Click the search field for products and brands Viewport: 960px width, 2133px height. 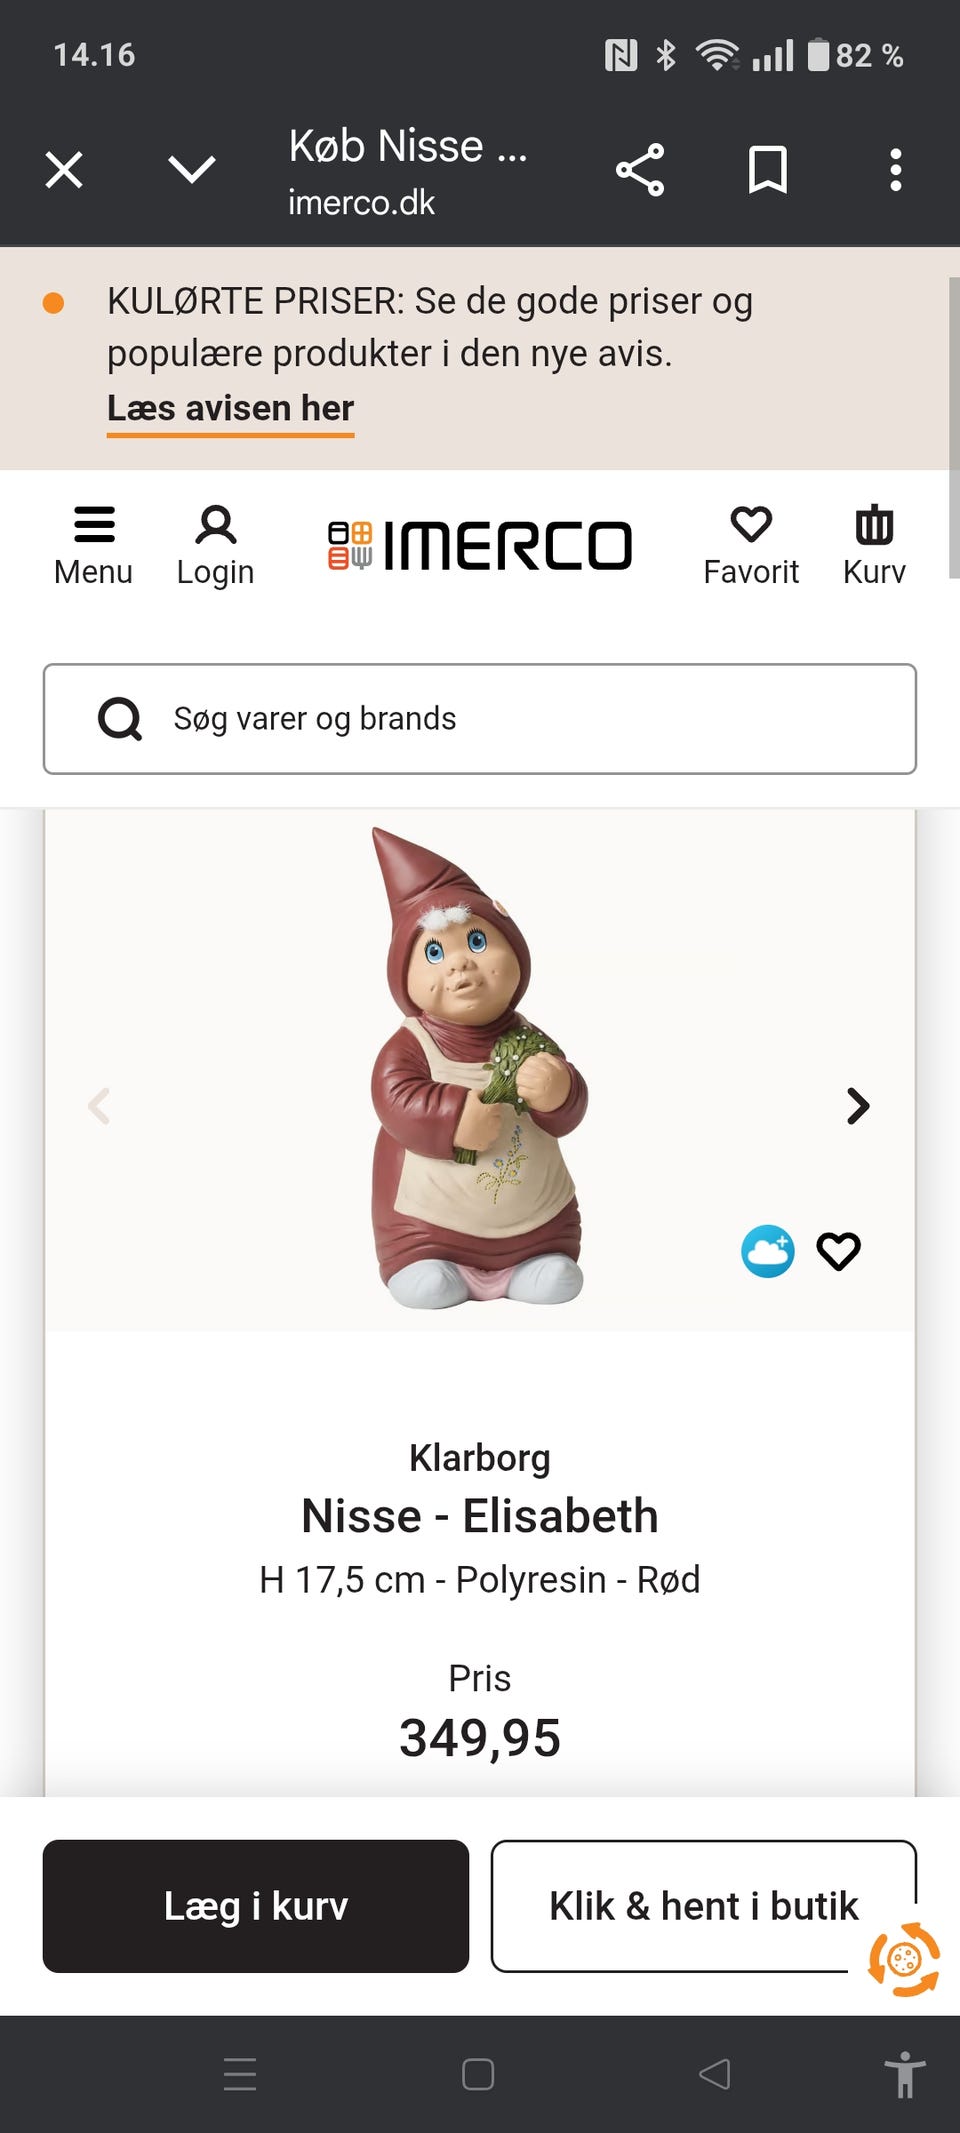coord(520,719)
